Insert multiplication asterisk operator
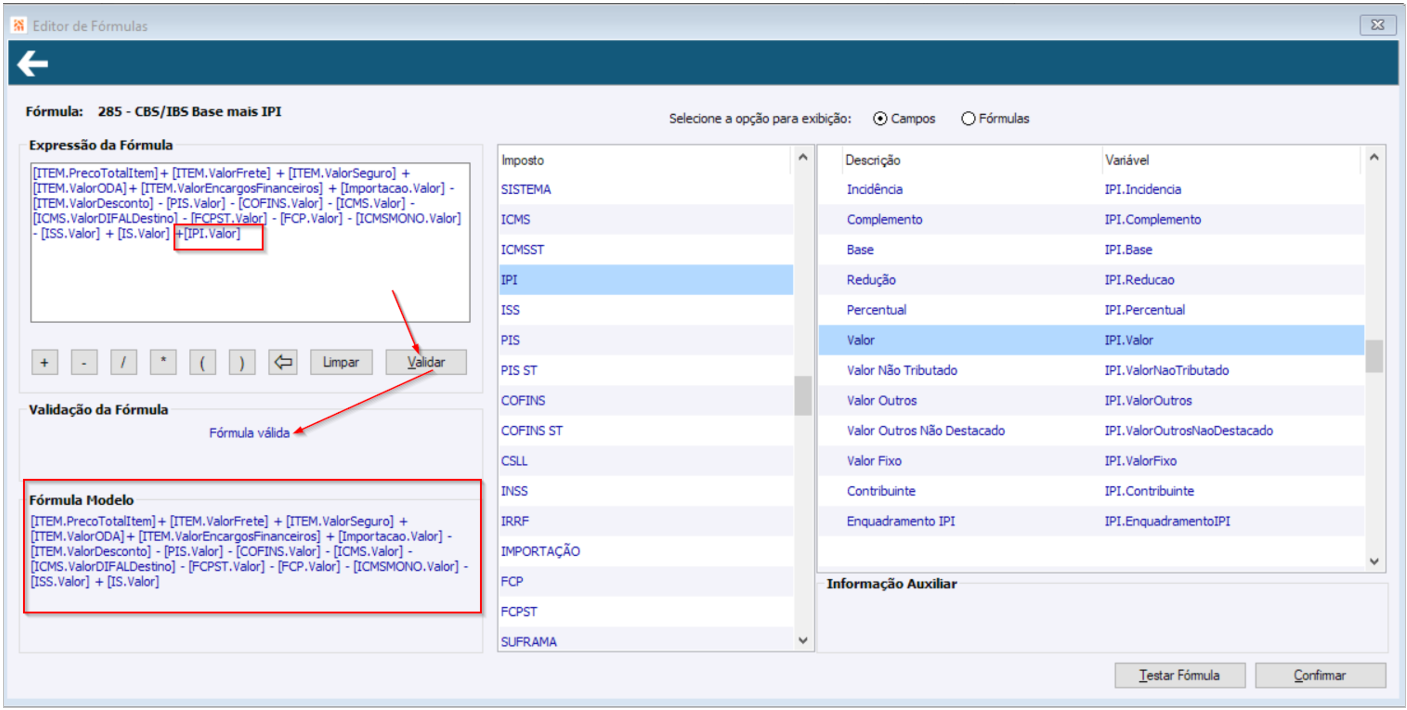This screenshot has width=1407, height=710. 163,362
